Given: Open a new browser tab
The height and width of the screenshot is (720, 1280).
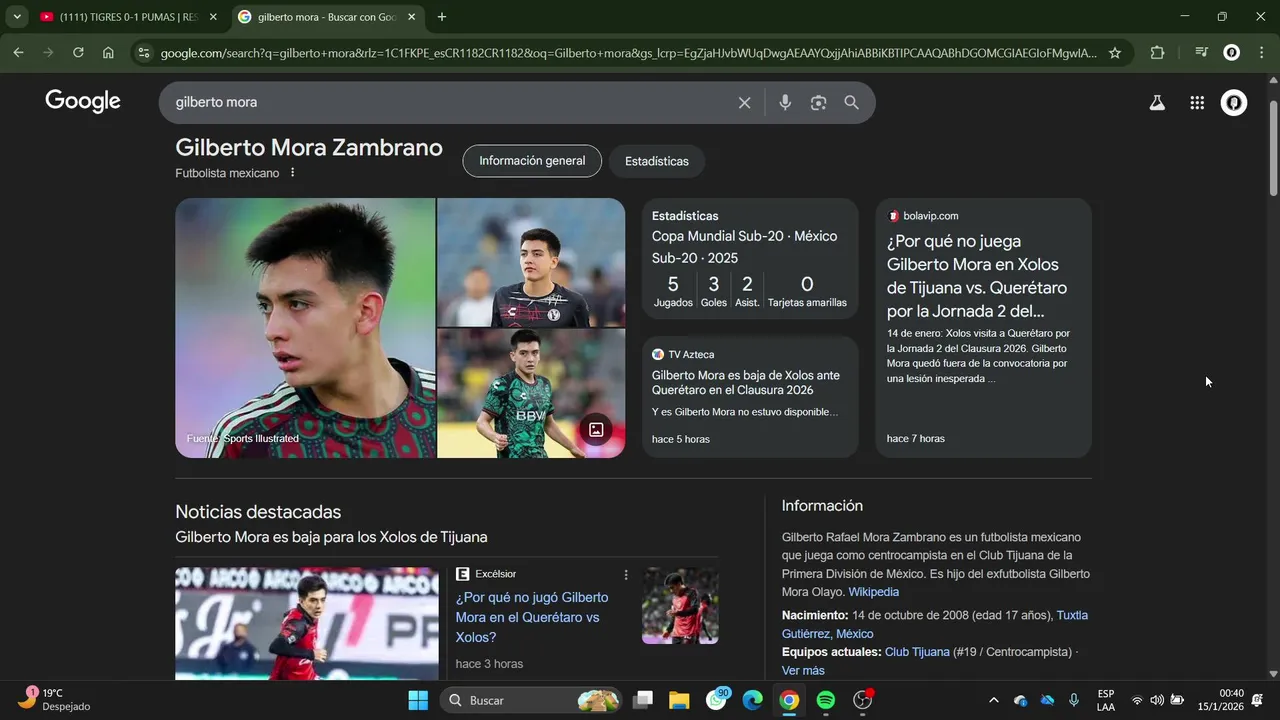Looking at the screenshot, I should click(x=442, y=17).
